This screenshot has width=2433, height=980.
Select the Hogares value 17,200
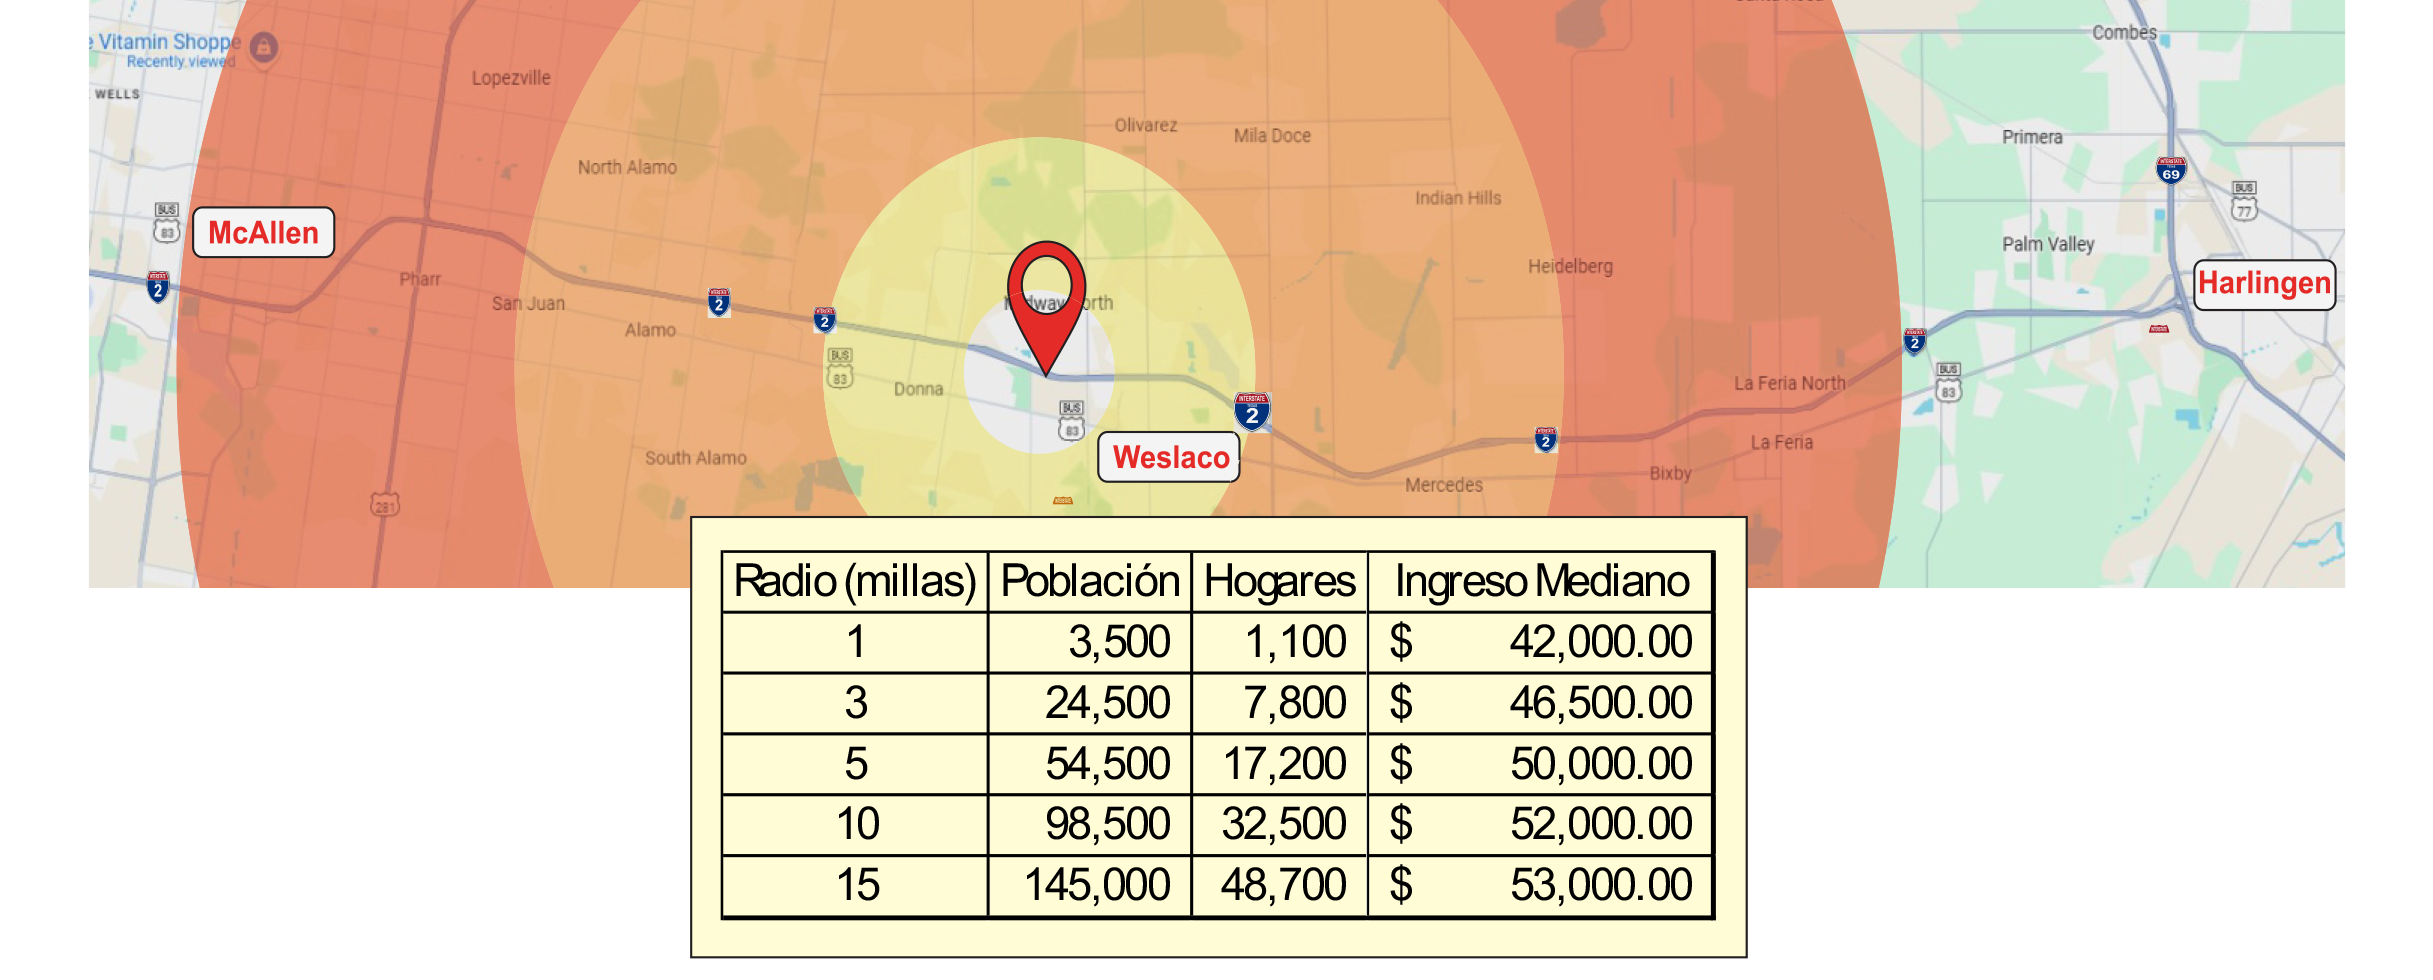coord(1284,764)
